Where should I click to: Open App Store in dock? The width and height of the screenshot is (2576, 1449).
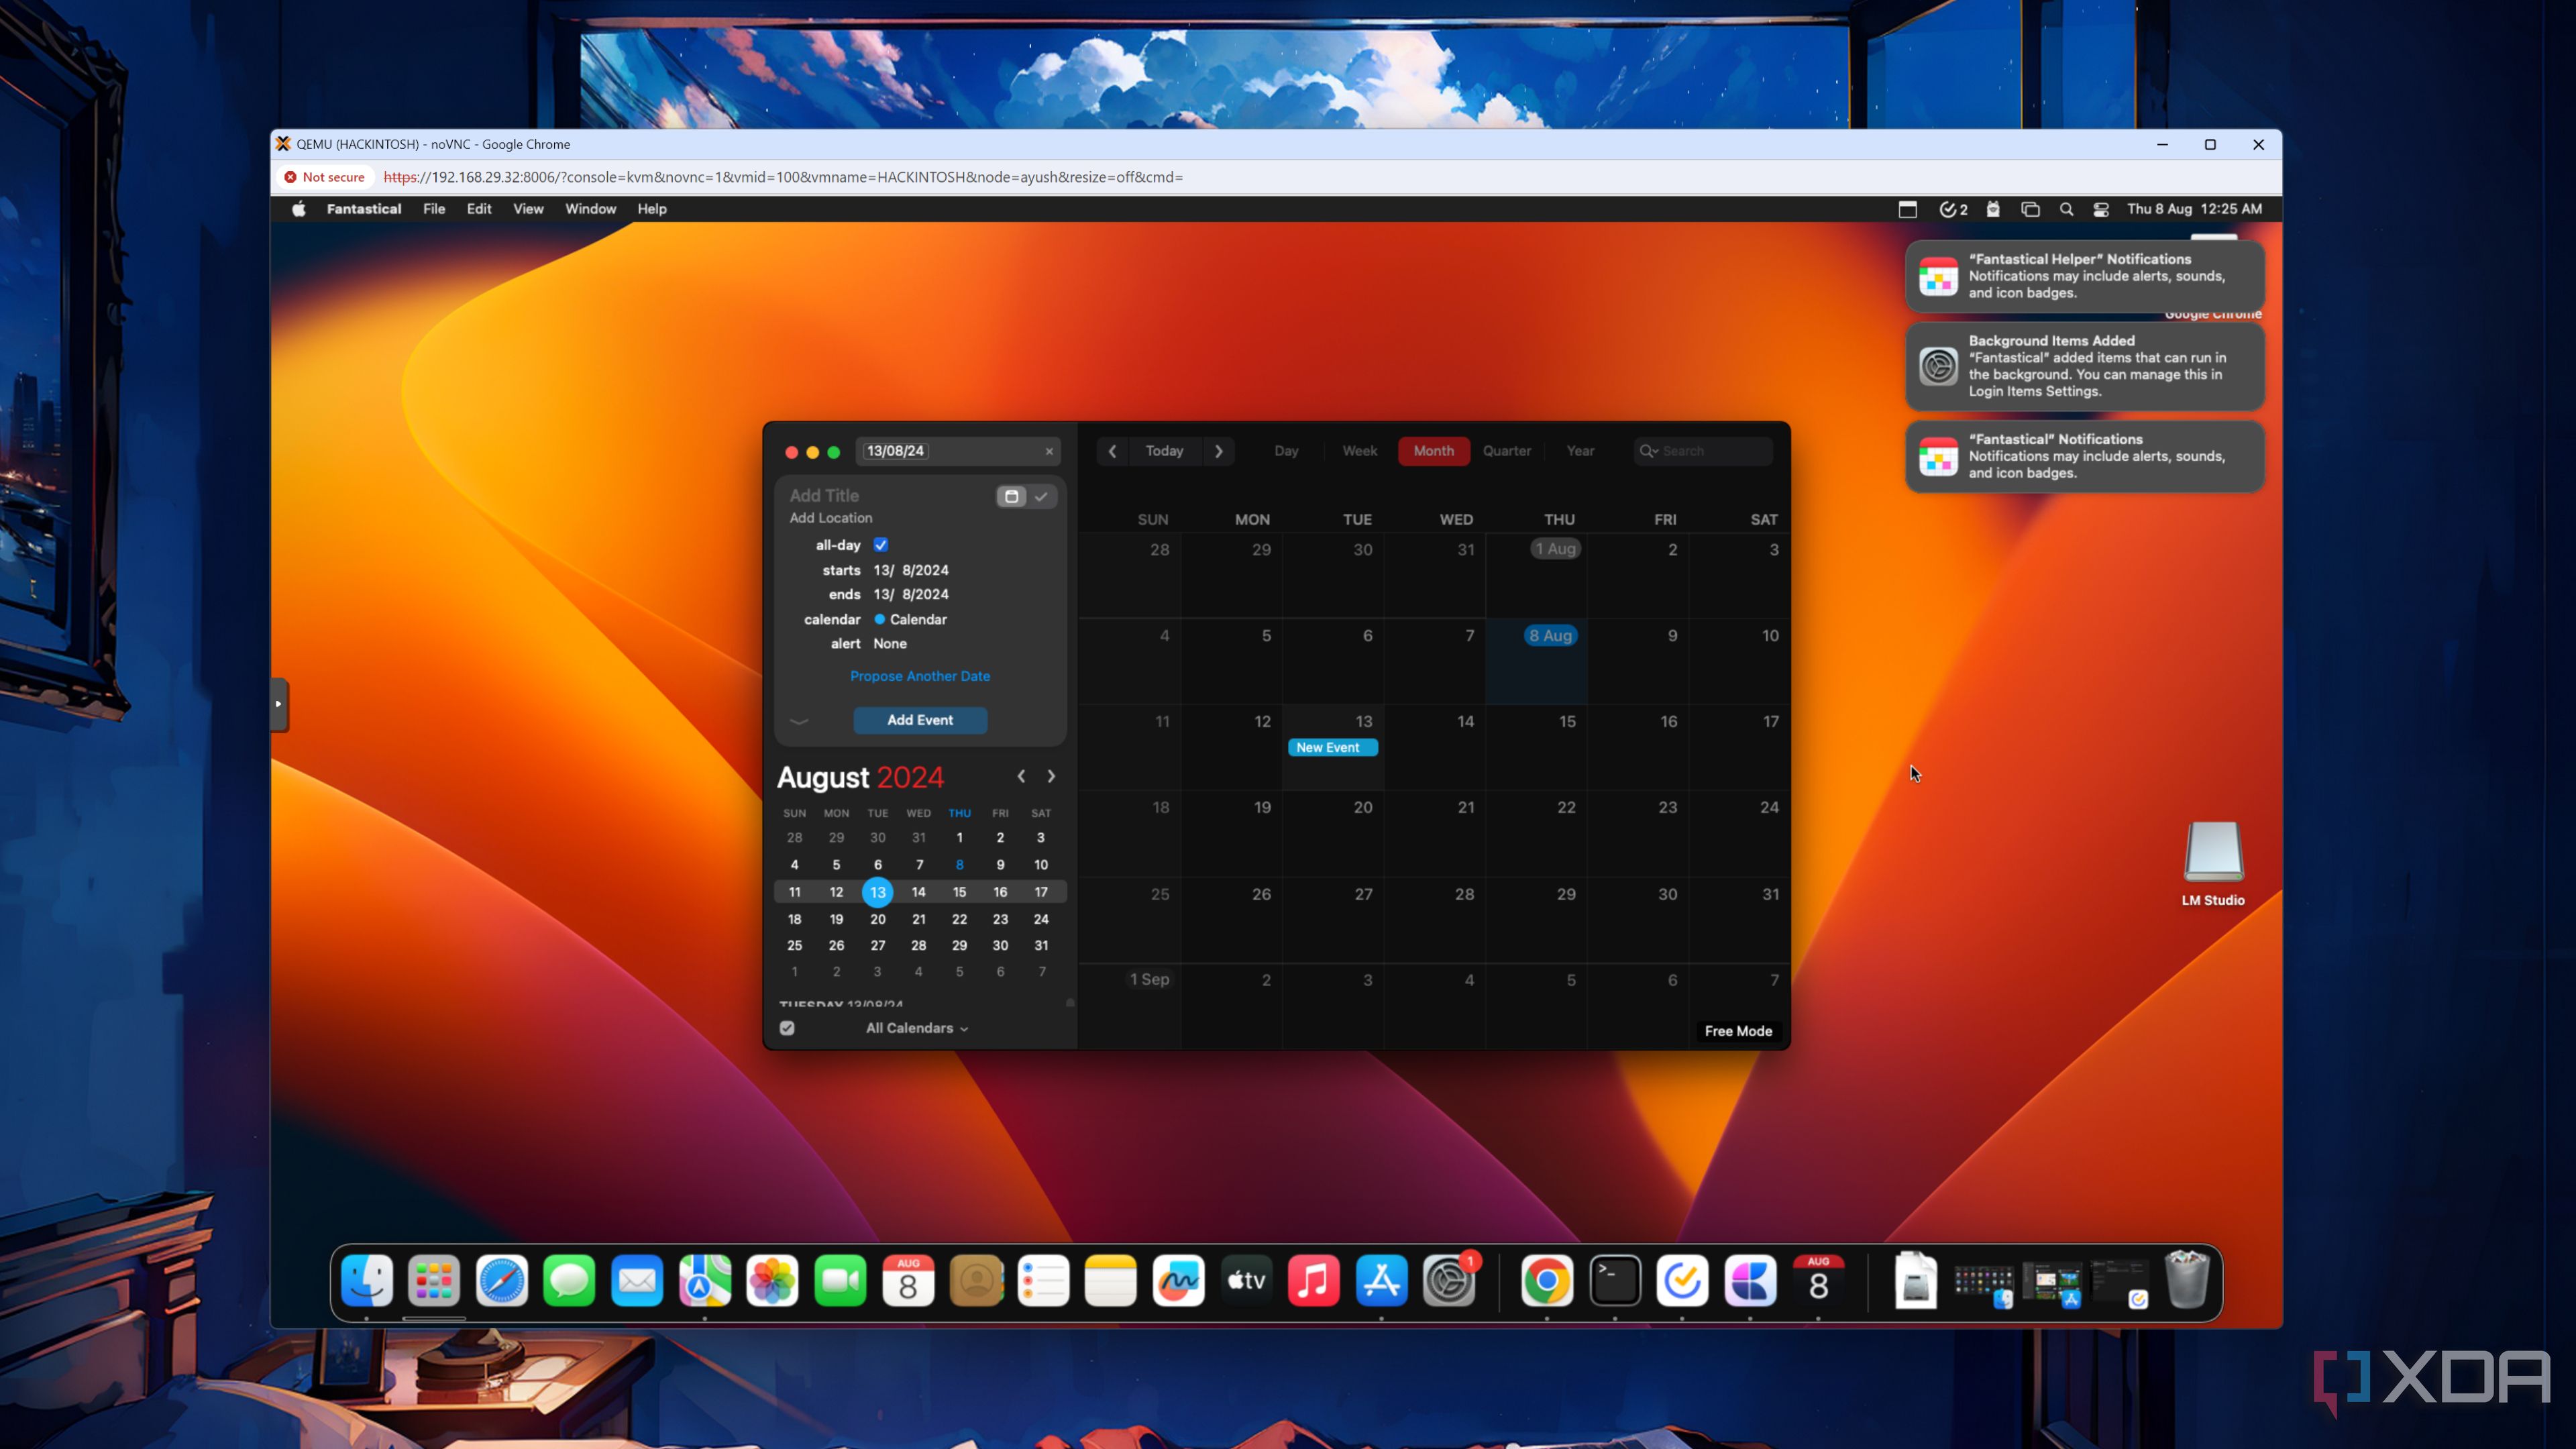(1382, 1281)
